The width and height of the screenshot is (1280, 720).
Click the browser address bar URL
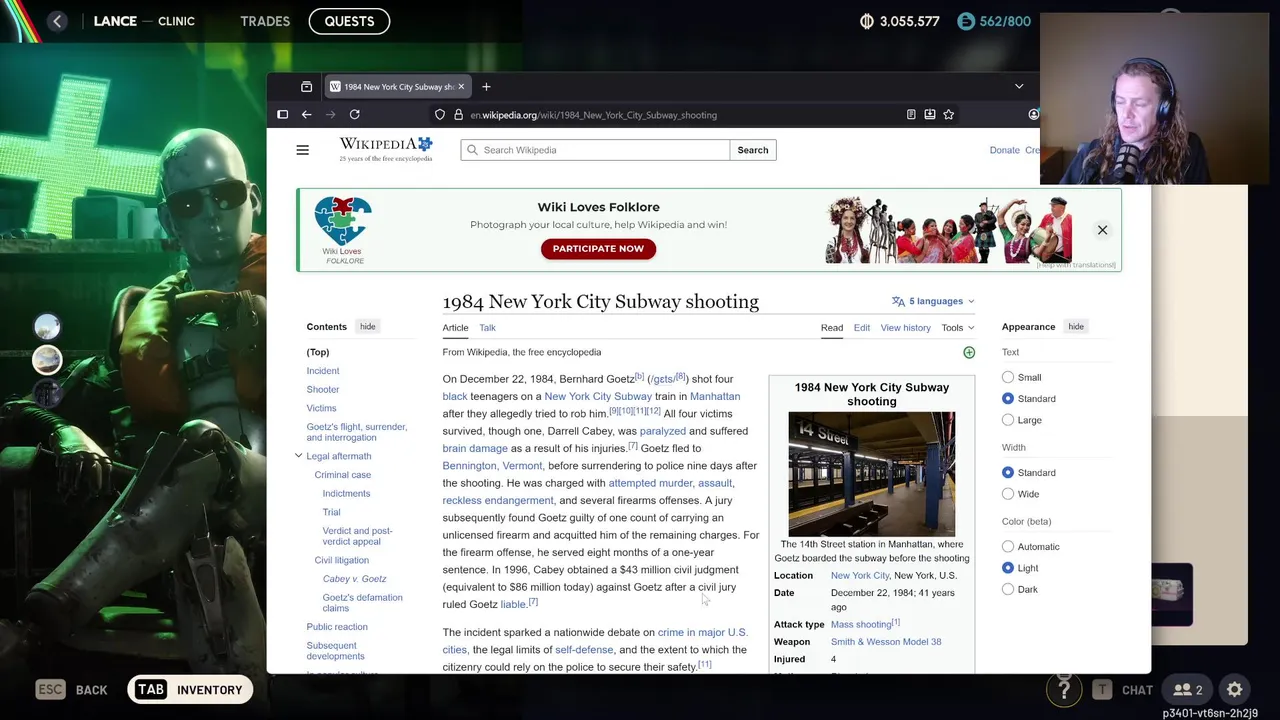[x=593, y=115]
